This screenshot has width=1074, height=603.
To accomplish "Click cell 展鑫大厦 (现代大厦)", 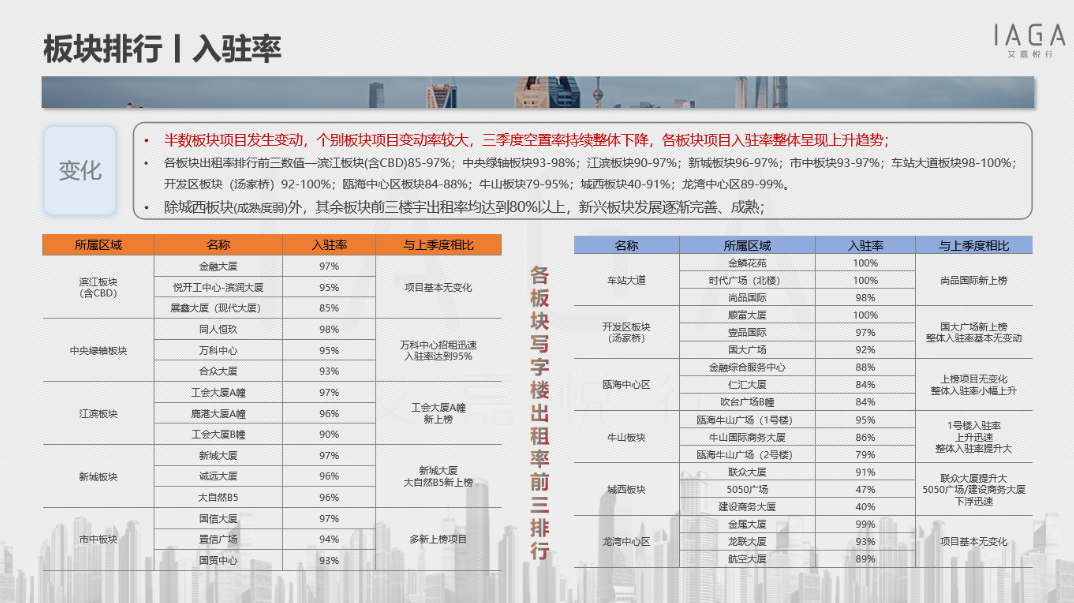I will [x=218, y=308].
